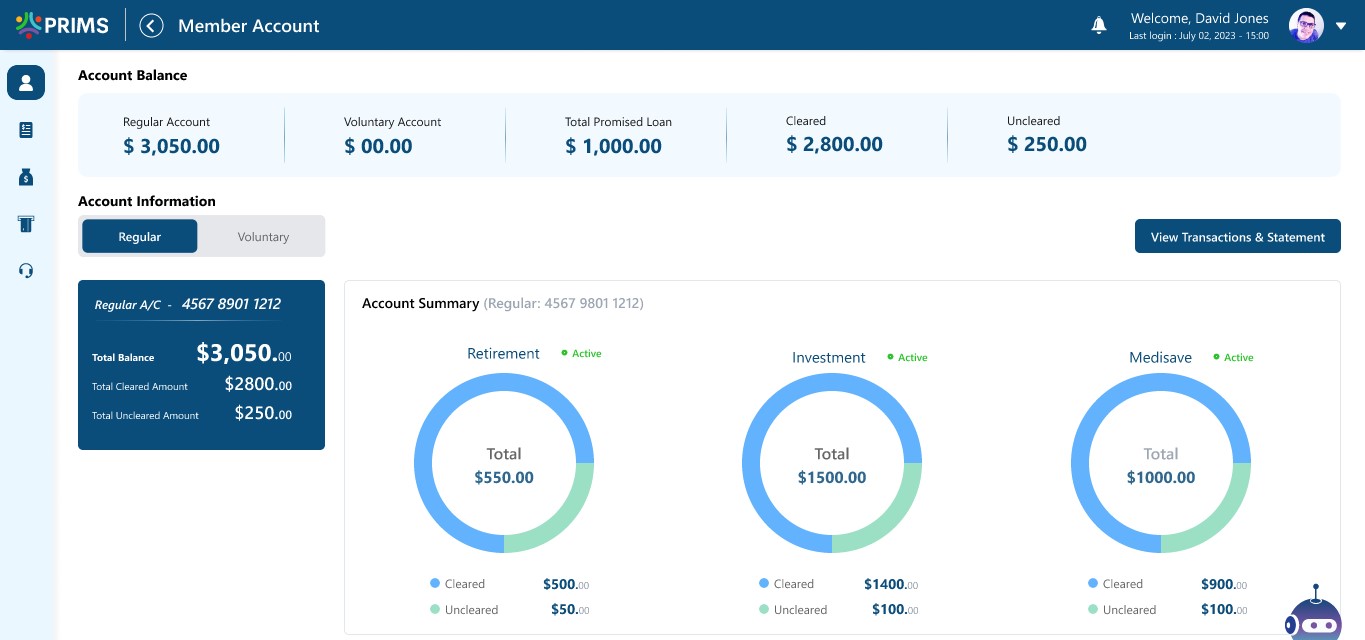Viewport: 1365px width, 640px height.
Task: Select the Investment donut chart
Action: point(831,465)
